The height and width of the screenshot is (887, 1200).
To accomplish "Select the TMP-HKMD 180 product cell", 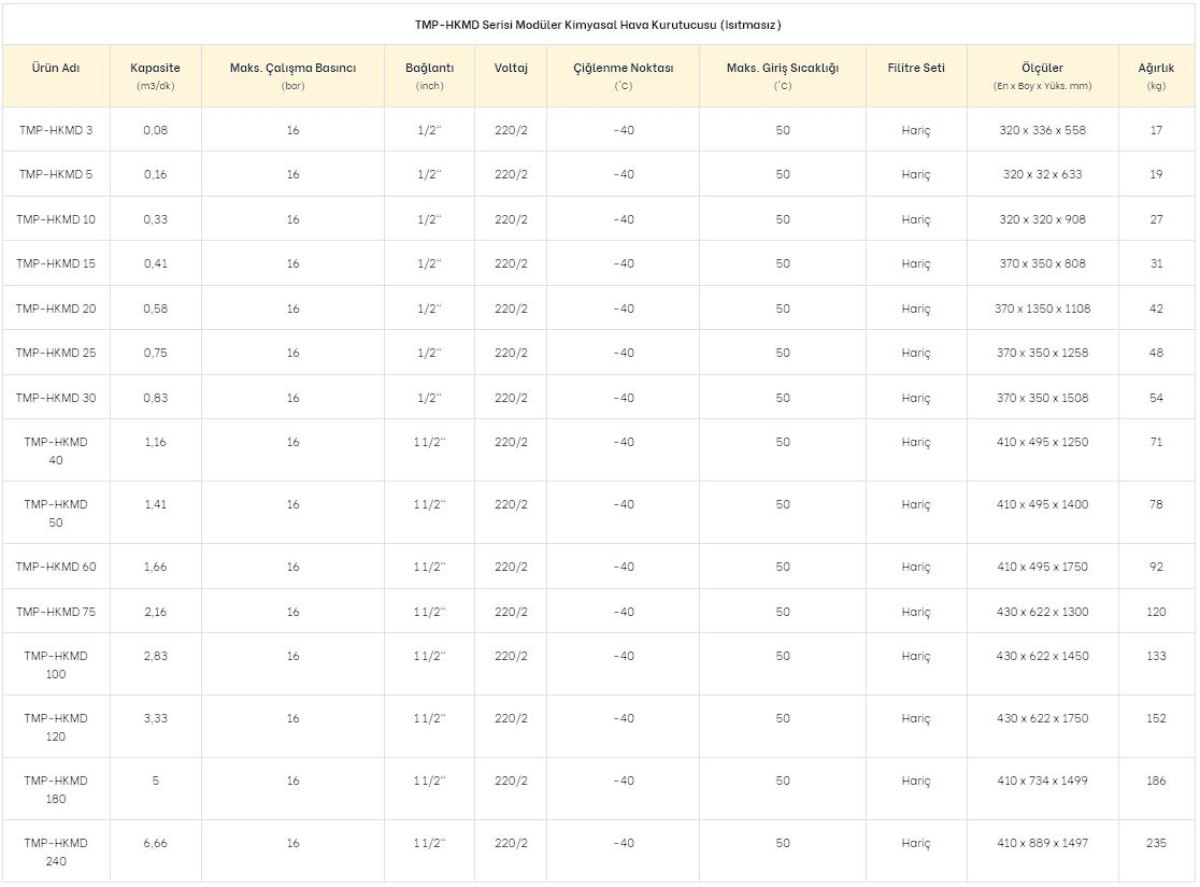I will tap(56, 790).
